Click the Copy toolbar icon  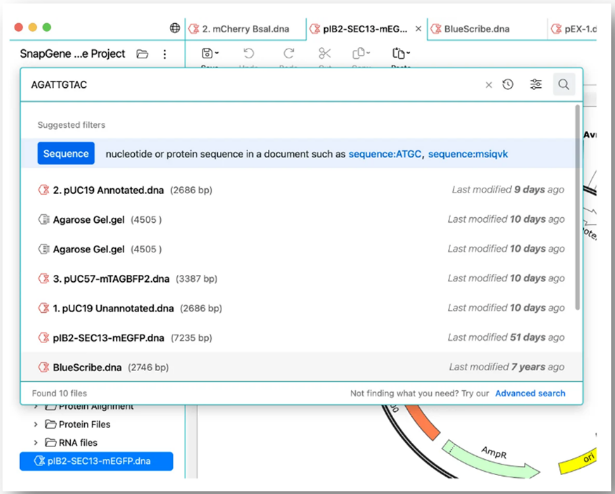pyautogui.click(x=358, y=53)
